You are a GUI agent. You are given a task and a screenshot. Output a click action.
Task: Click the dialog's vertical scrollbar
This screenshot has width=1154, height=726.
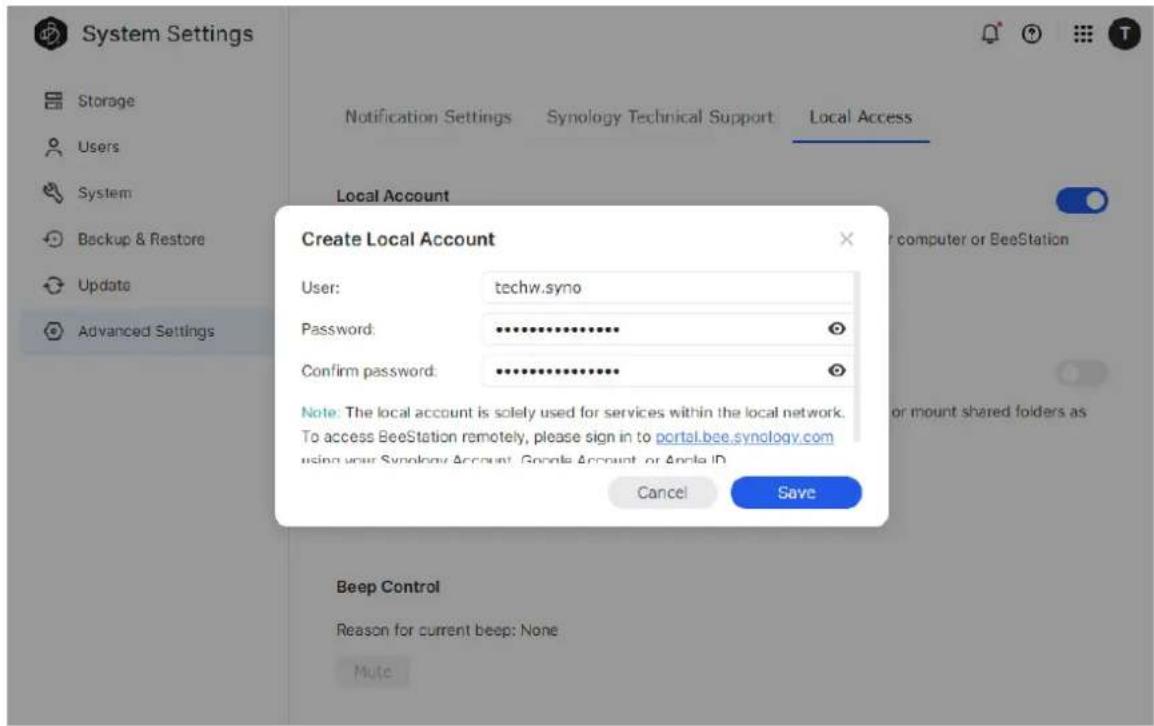click(x=857, y=357)
